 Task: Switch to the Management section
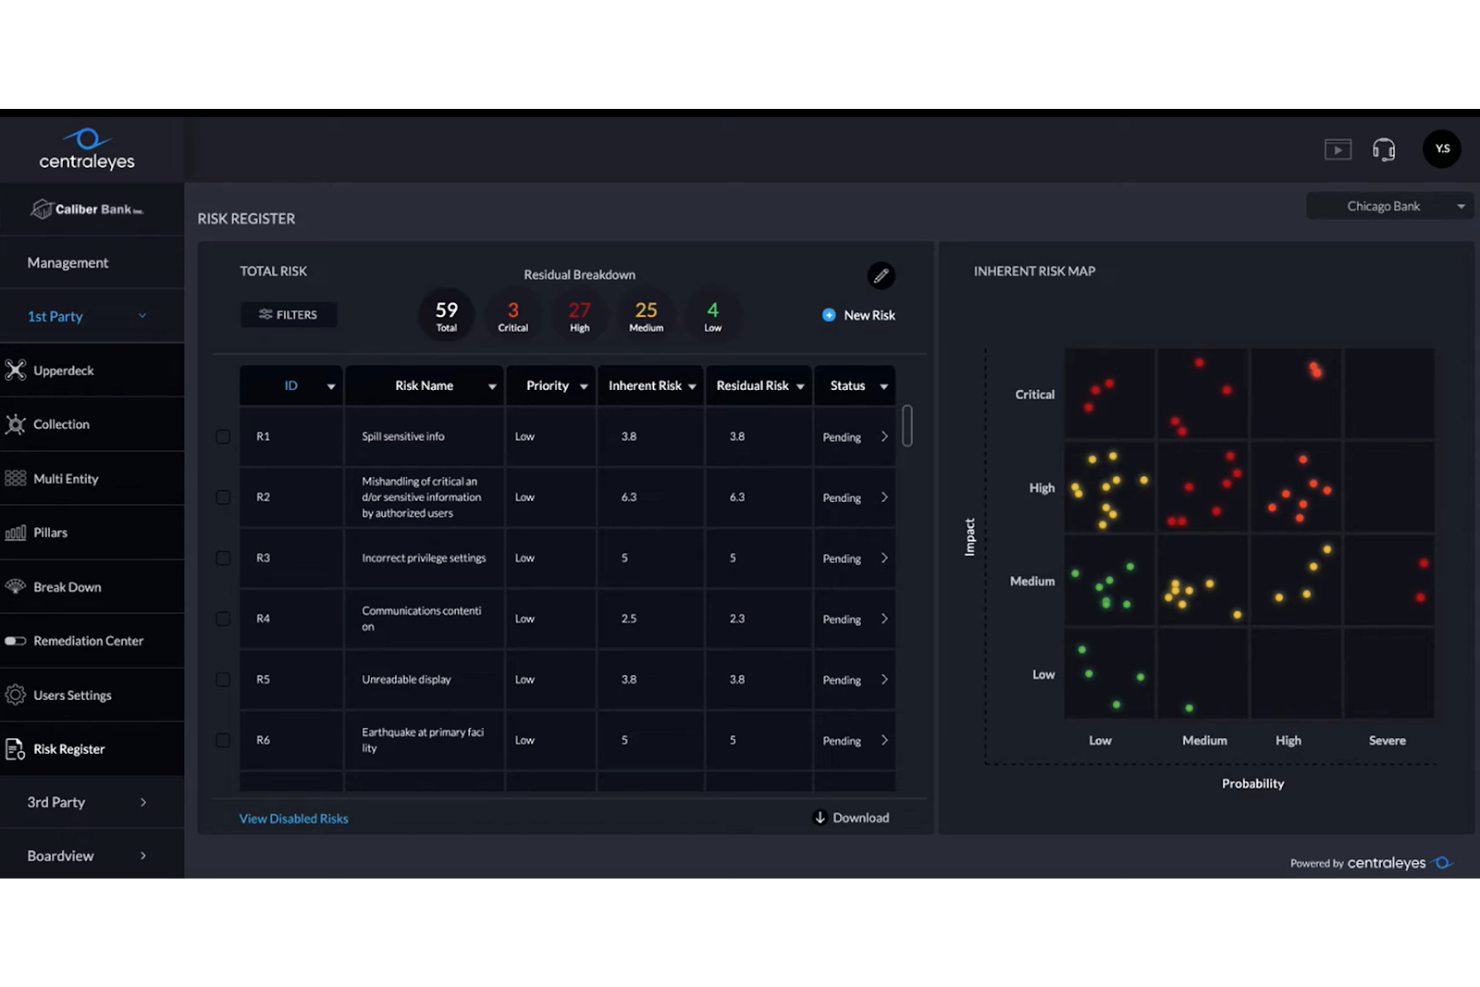[x=68, y=262]
